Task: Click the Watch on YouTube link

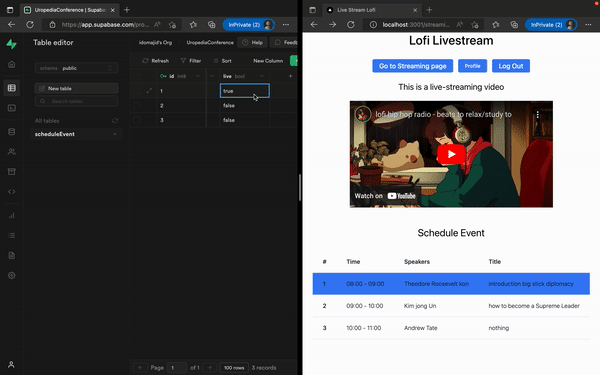Action: 385,196
